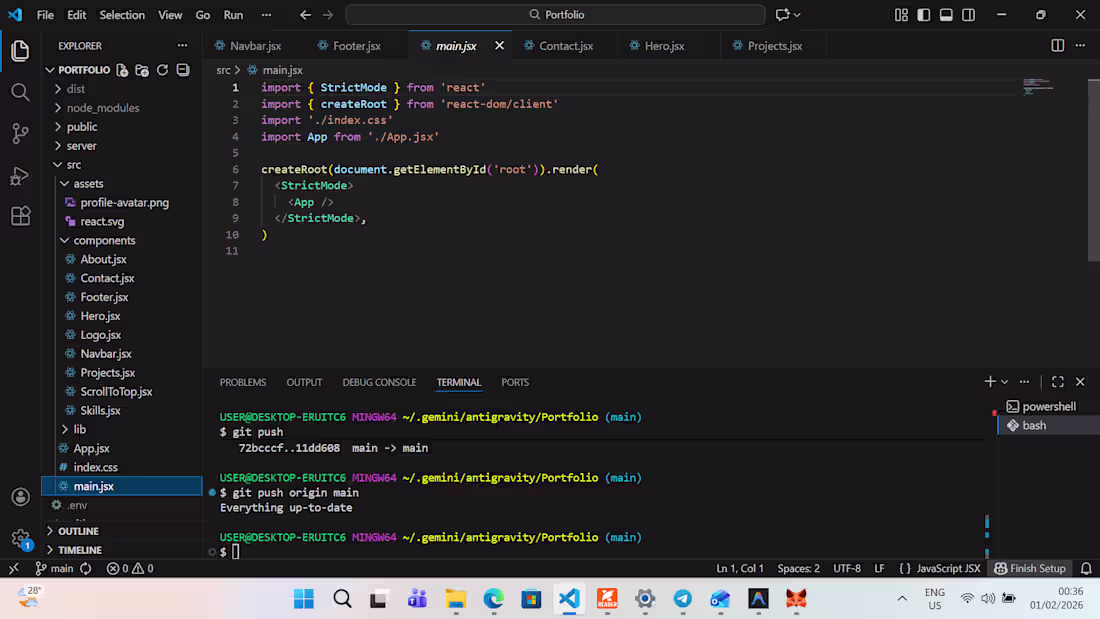Open the new terminal launch profile dropdown
The width and height of the screenshot is (1100, 619).
click(1005, 382)
